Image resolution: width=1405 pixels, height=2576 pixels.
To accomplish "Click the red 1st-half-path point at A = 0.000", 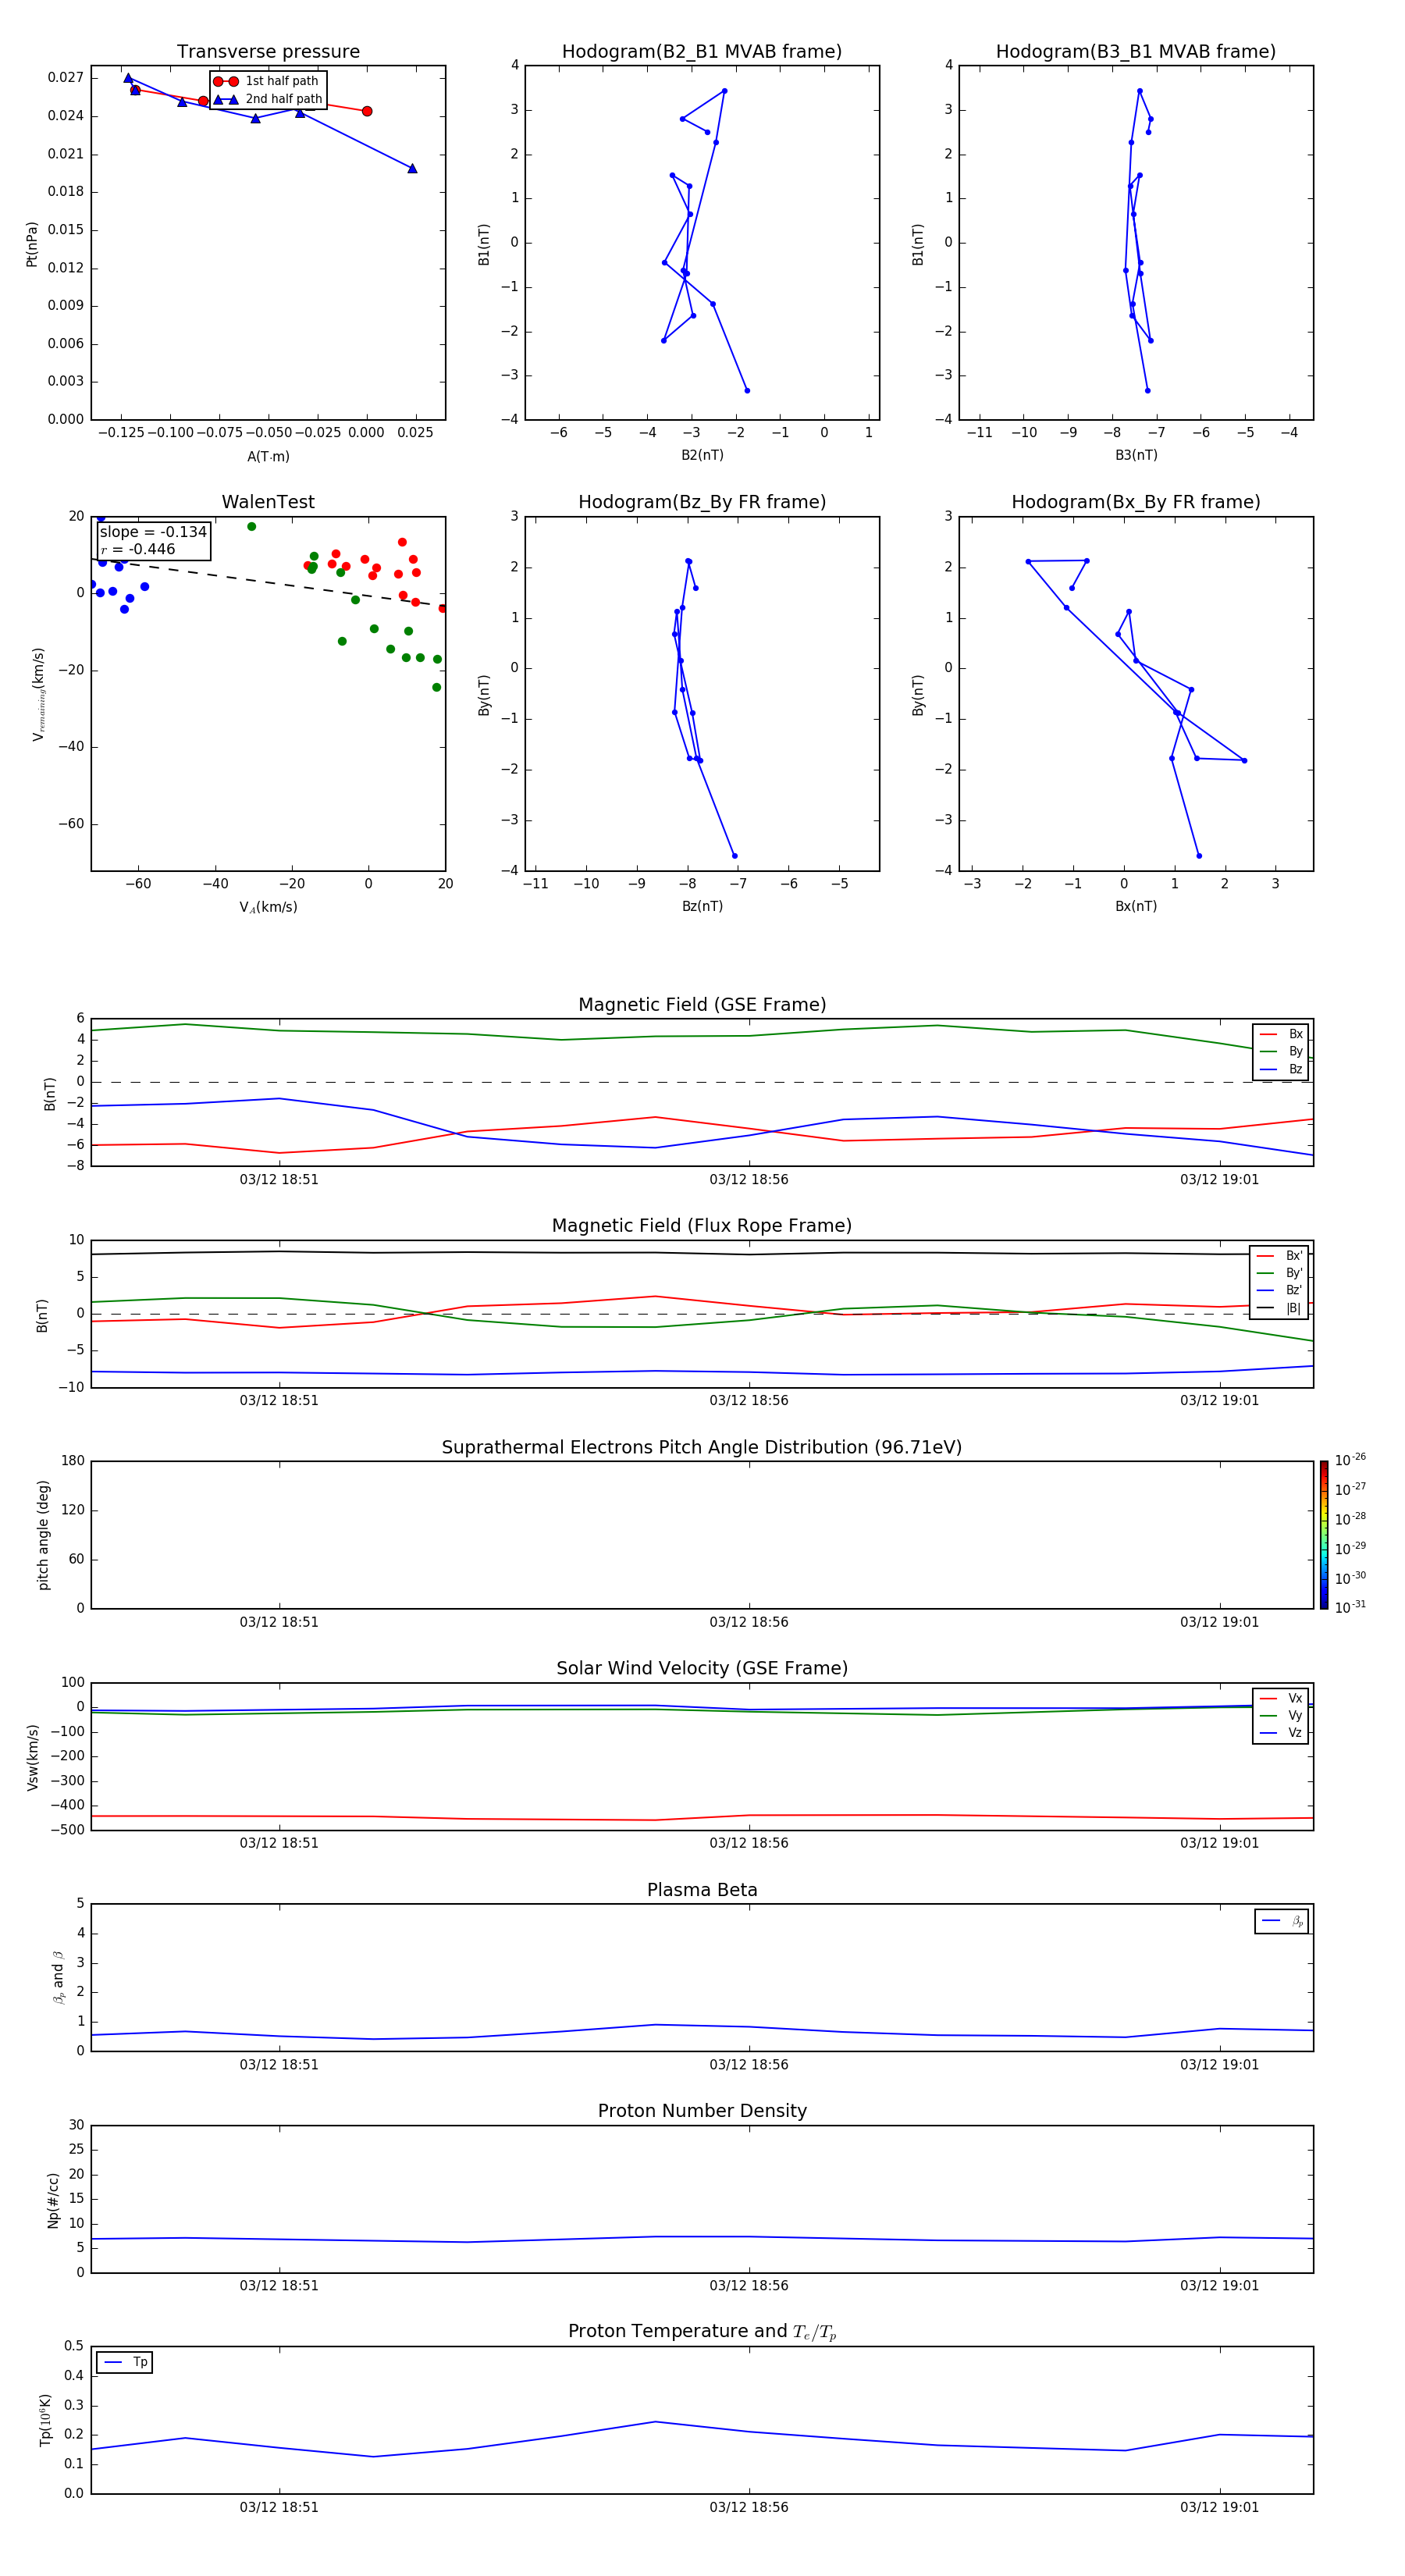I will (367, 111).
